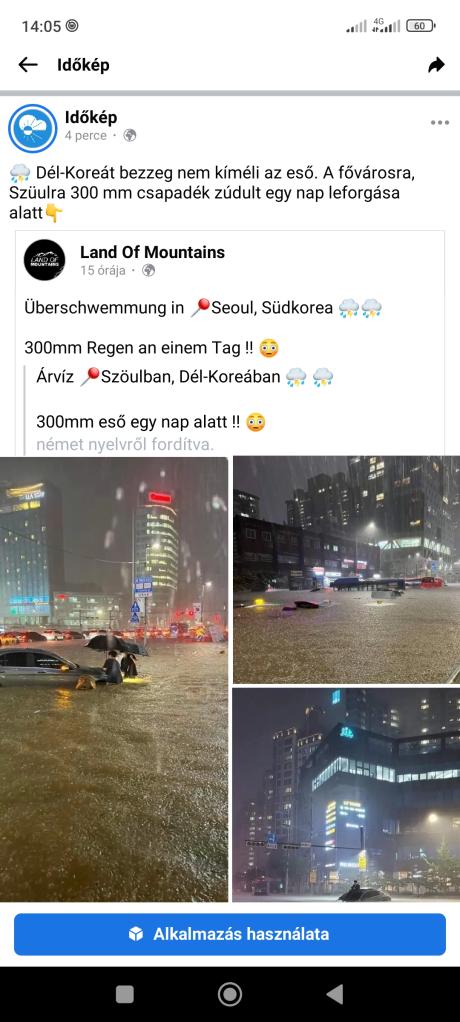Tap the Android back triangle button
460x1022 pixels.
[x=335, y=994]
